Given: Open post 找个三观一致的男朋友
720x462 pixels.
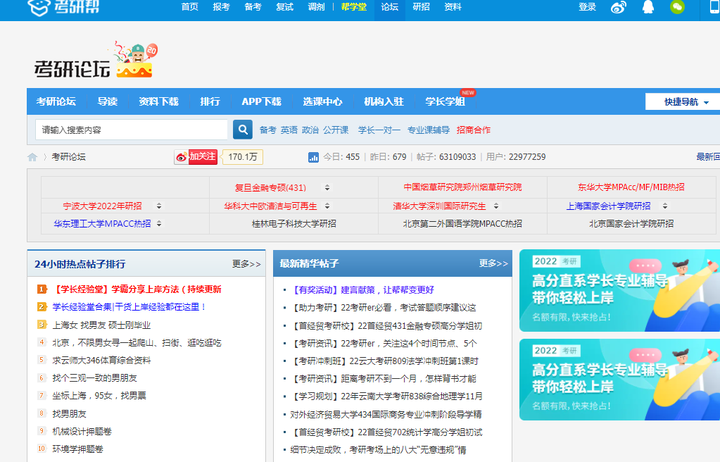Looking at the screenshot, I should point(95,378).
